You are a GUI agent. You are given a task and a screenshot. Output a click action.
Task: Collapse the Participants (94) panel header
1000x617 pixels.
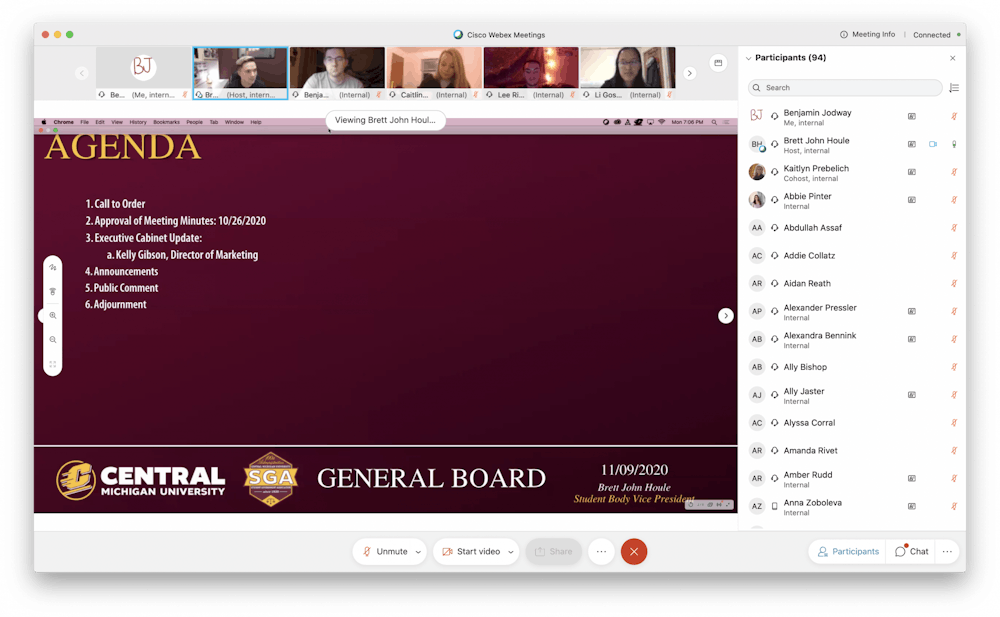[x=750, y=58]
